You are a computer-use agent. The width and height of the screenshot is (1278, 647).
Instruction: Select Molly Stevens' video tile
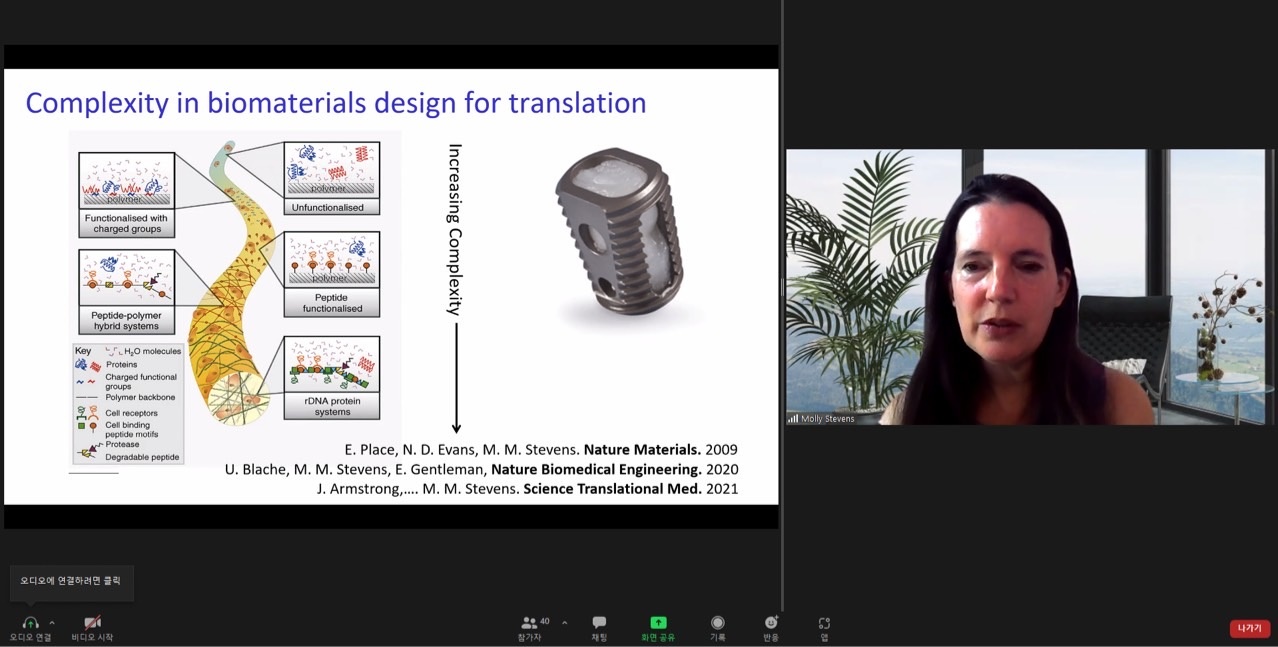pos(1029,287)
